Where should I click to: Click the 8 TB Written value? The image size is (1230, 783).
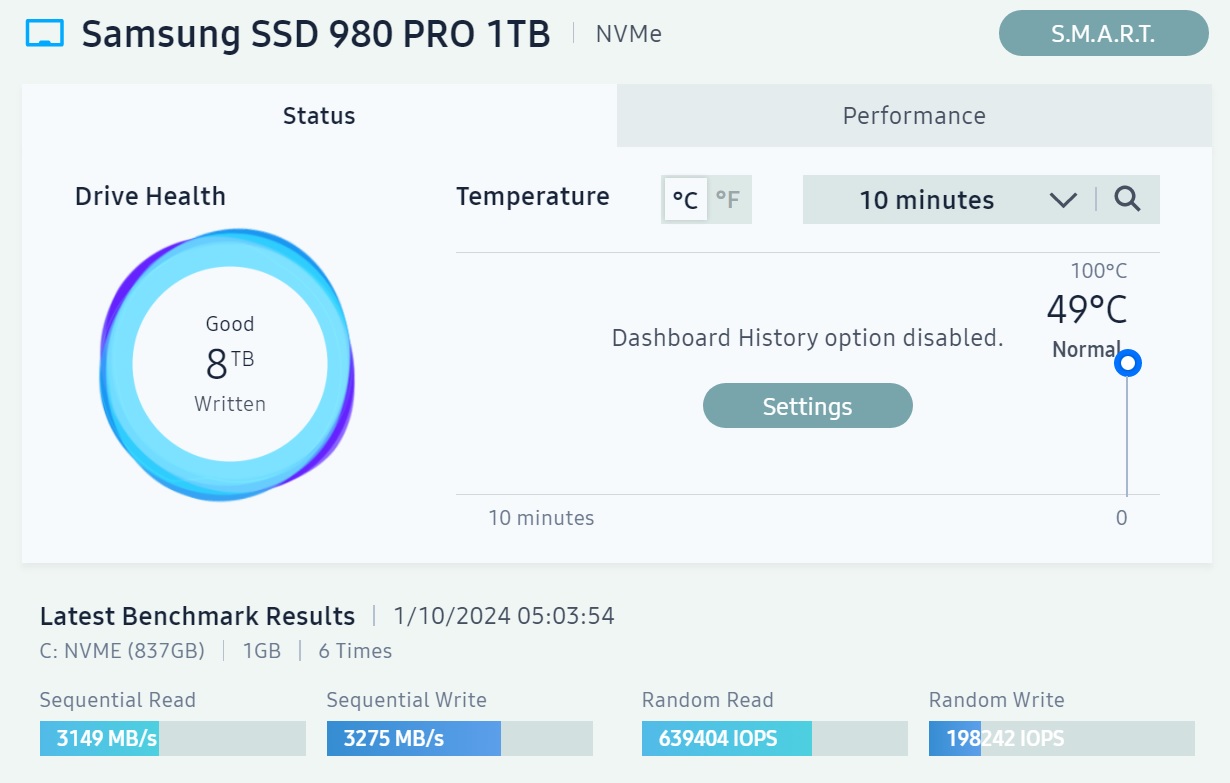[x=229, y=364]
